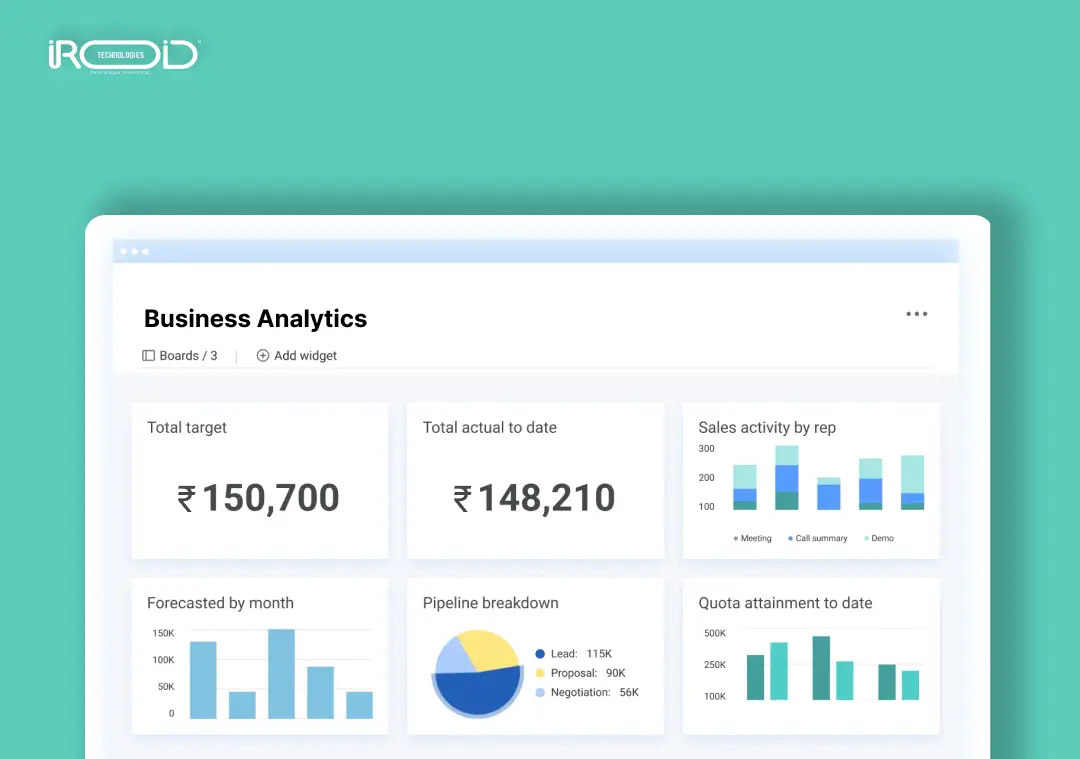
Task: Click the Add widget button
Action: point(297,355)
